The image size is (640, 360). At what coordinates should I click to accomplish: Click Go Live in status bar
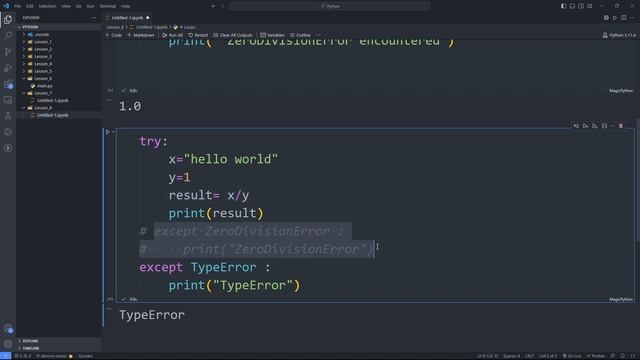point(572,356)
